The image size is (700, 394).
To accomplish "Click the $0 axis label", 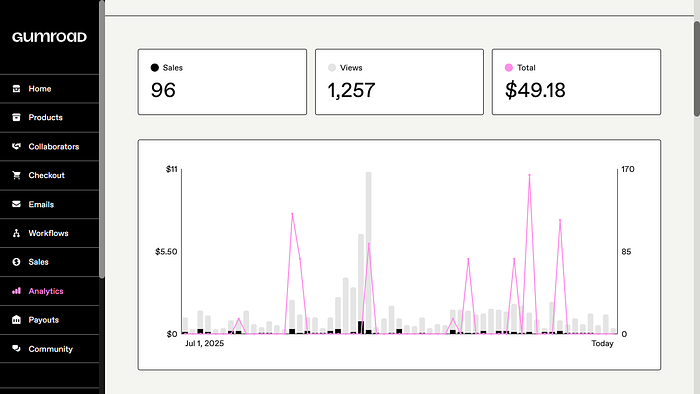I will click(172, 334).
